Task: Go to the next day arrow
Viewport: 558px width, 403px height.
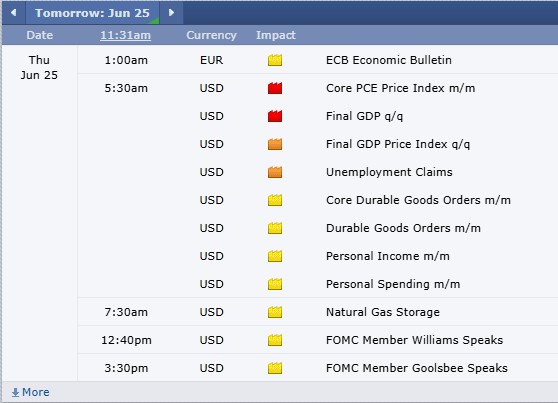Action: click(171, 13)
